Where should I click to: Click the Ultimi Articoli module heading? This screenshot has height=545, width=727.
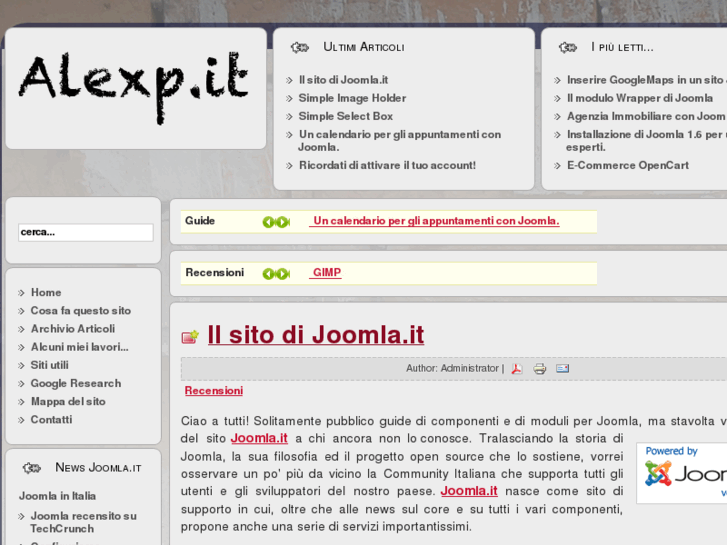pyautogui.click(x=364, y=47)
